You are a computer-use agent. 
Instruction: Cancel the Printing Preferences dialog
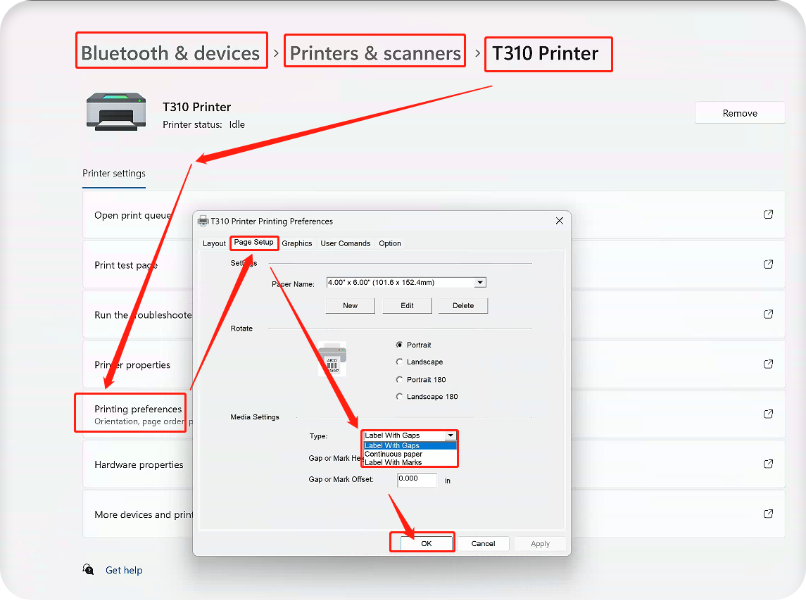pos(483,543)
